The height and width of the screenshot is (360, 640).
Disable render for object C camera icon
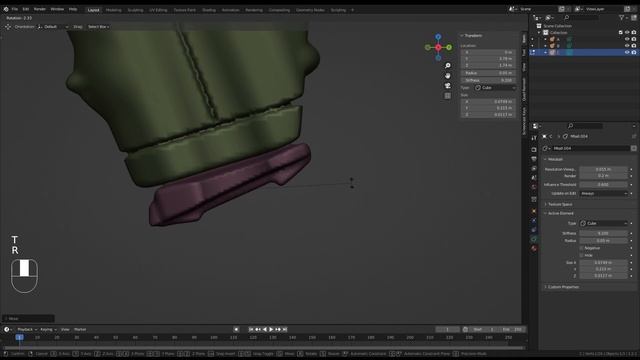pyautogui.click(x=634, y=52)
